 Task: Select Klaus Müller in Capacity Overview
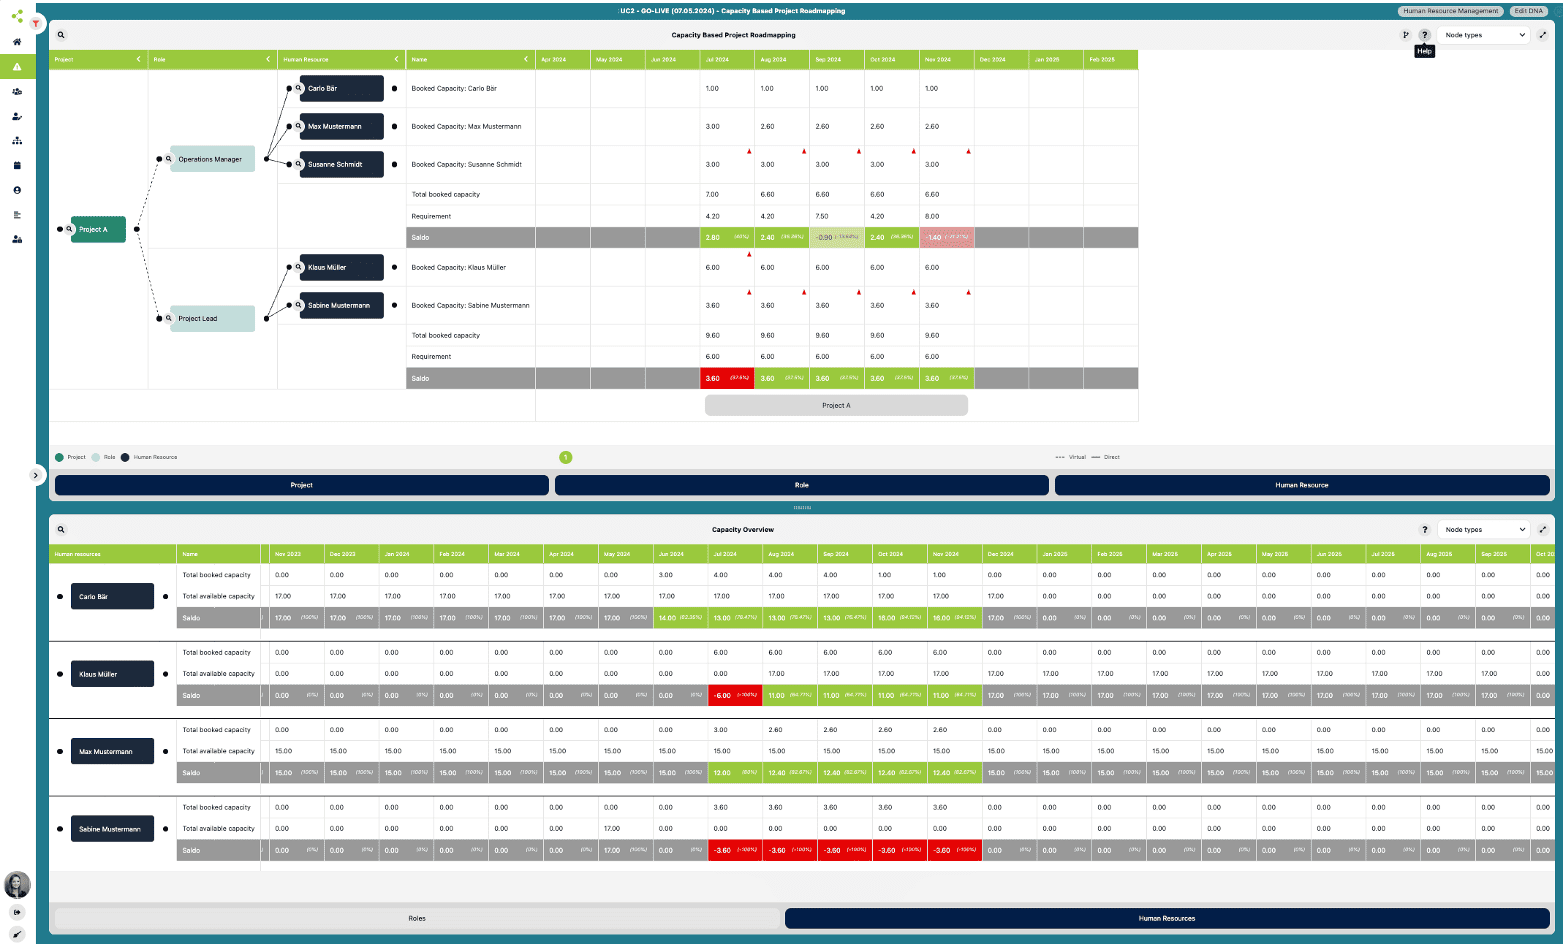click(112, 674)
